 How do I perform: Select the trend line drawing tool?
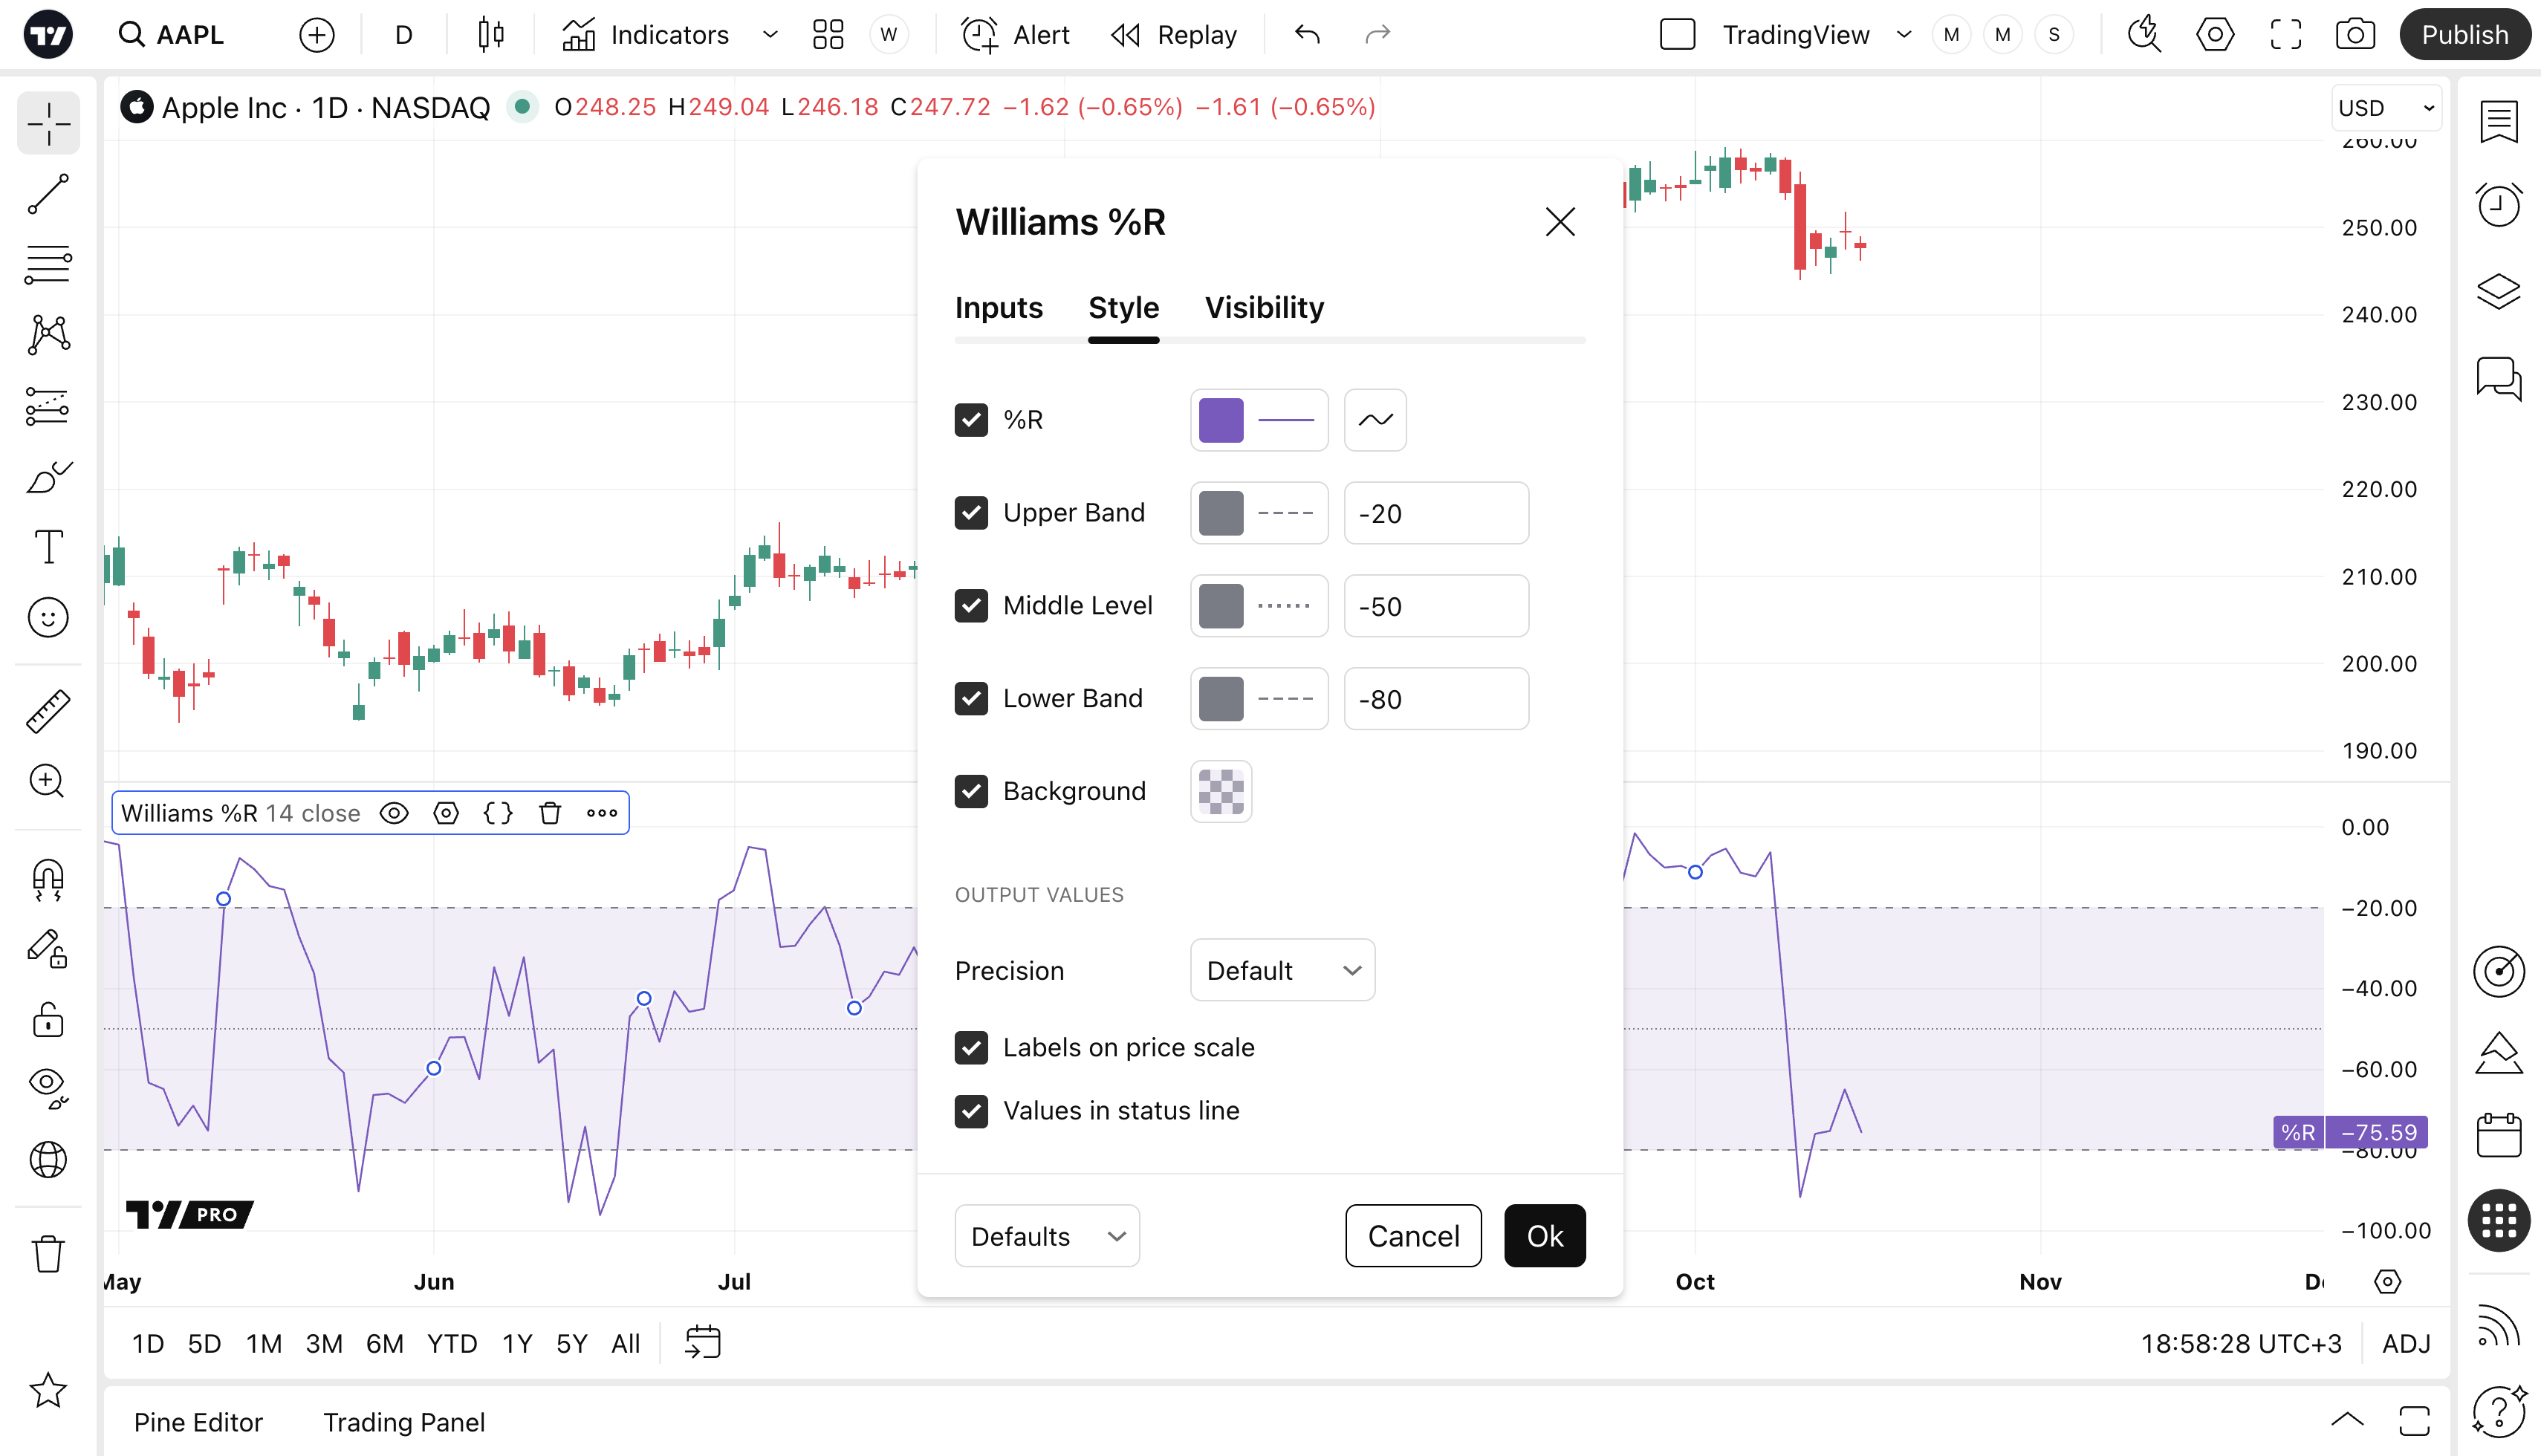tap(48, 194)
